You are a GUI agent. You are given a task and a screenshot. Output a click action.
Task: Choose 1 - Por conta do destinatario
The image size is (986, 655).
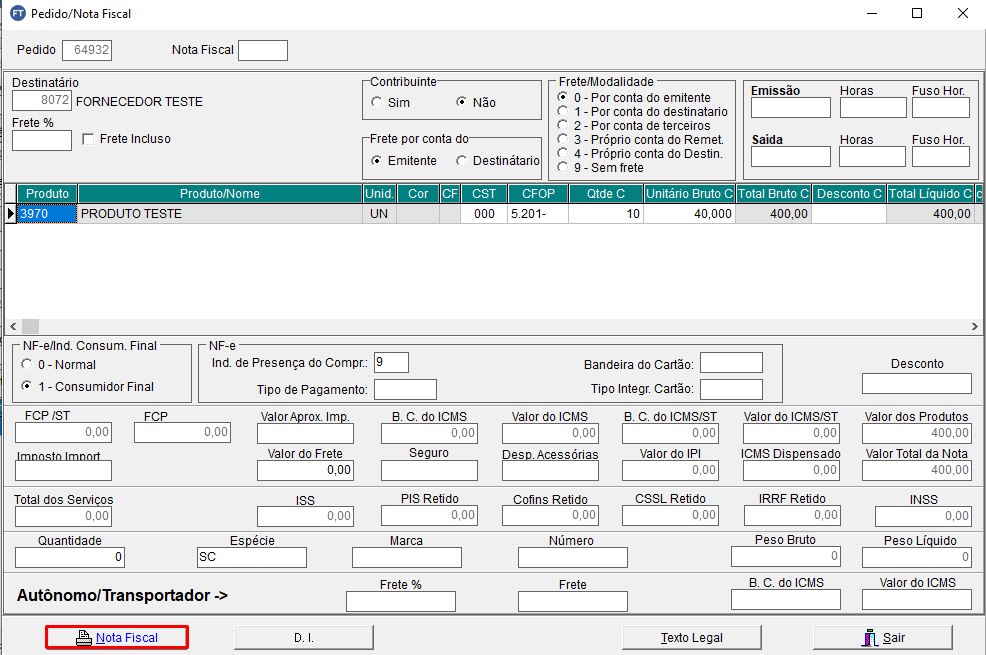pos(562,112)
